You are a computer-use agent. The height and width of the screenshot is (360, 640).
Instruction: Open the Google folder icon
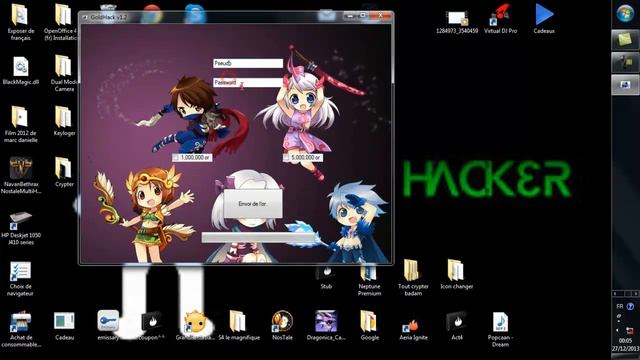point(369,321)
